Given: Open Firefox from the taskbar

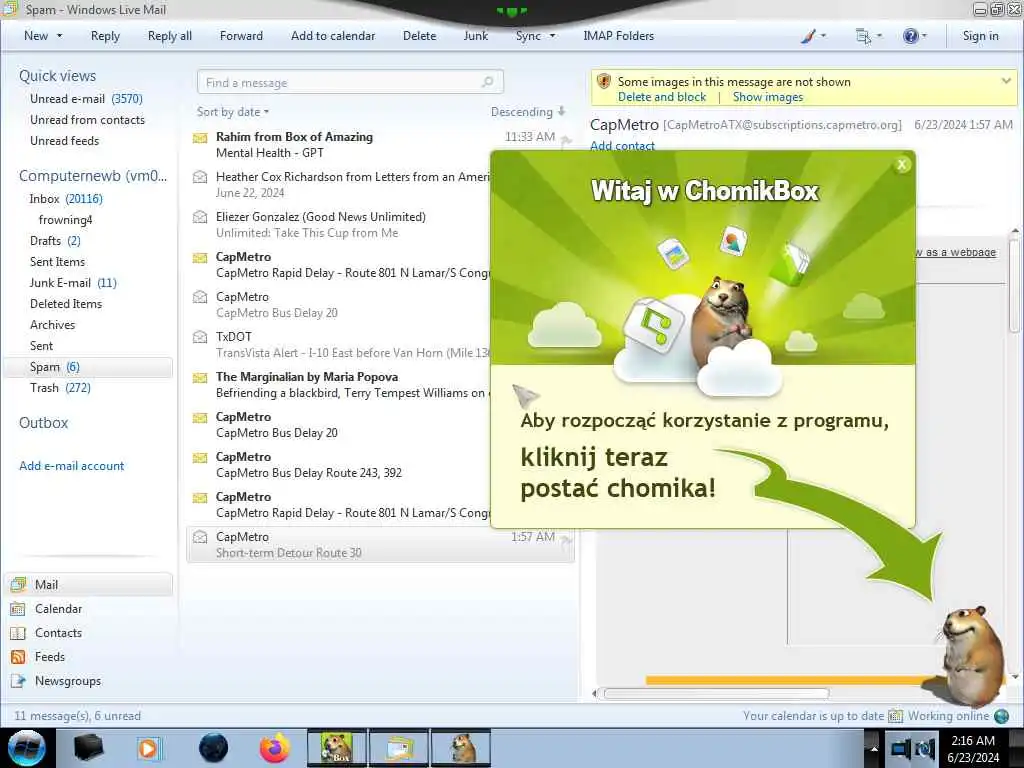Looking at the screenshot, I should pos(274,748).
